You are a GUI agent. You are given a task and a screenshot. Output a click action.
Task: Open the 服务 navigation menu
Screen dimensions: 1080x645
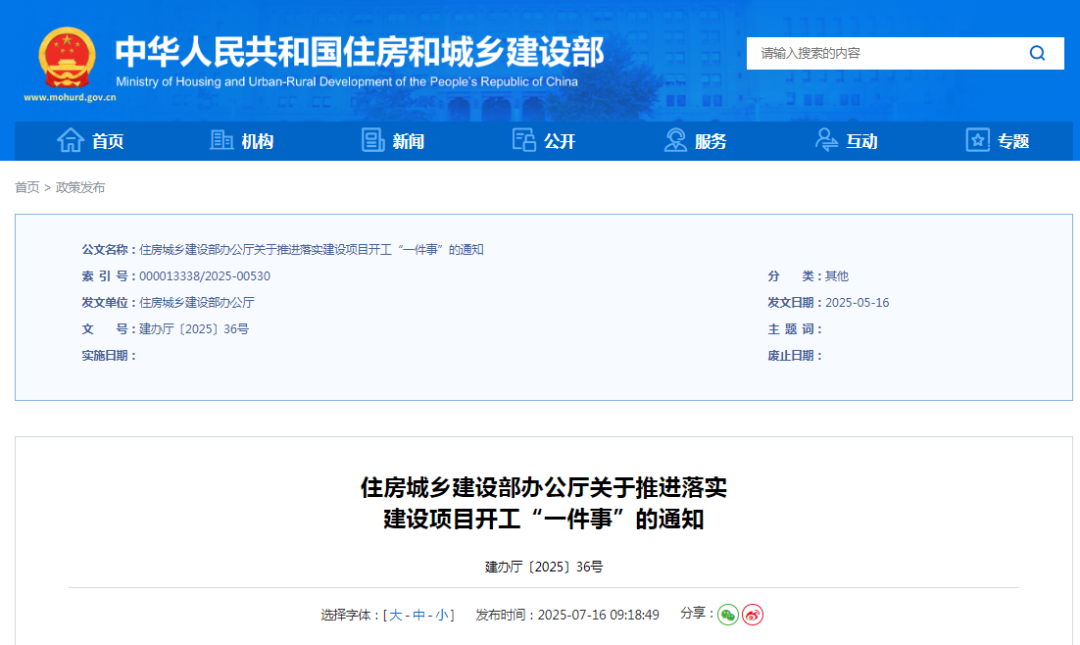click(711, 142)
